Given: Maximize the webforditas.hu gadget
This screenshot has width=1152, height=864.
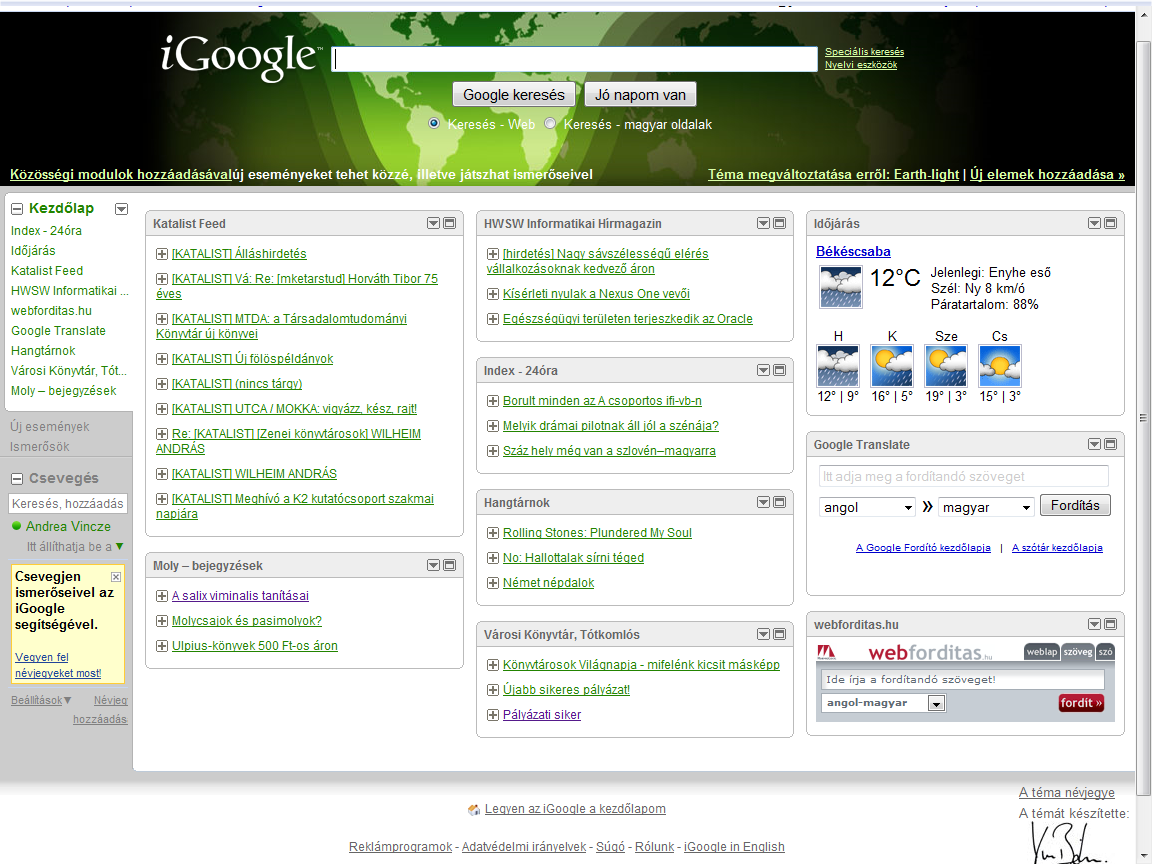Looking at the screenshot, I should pos(1110,624).
